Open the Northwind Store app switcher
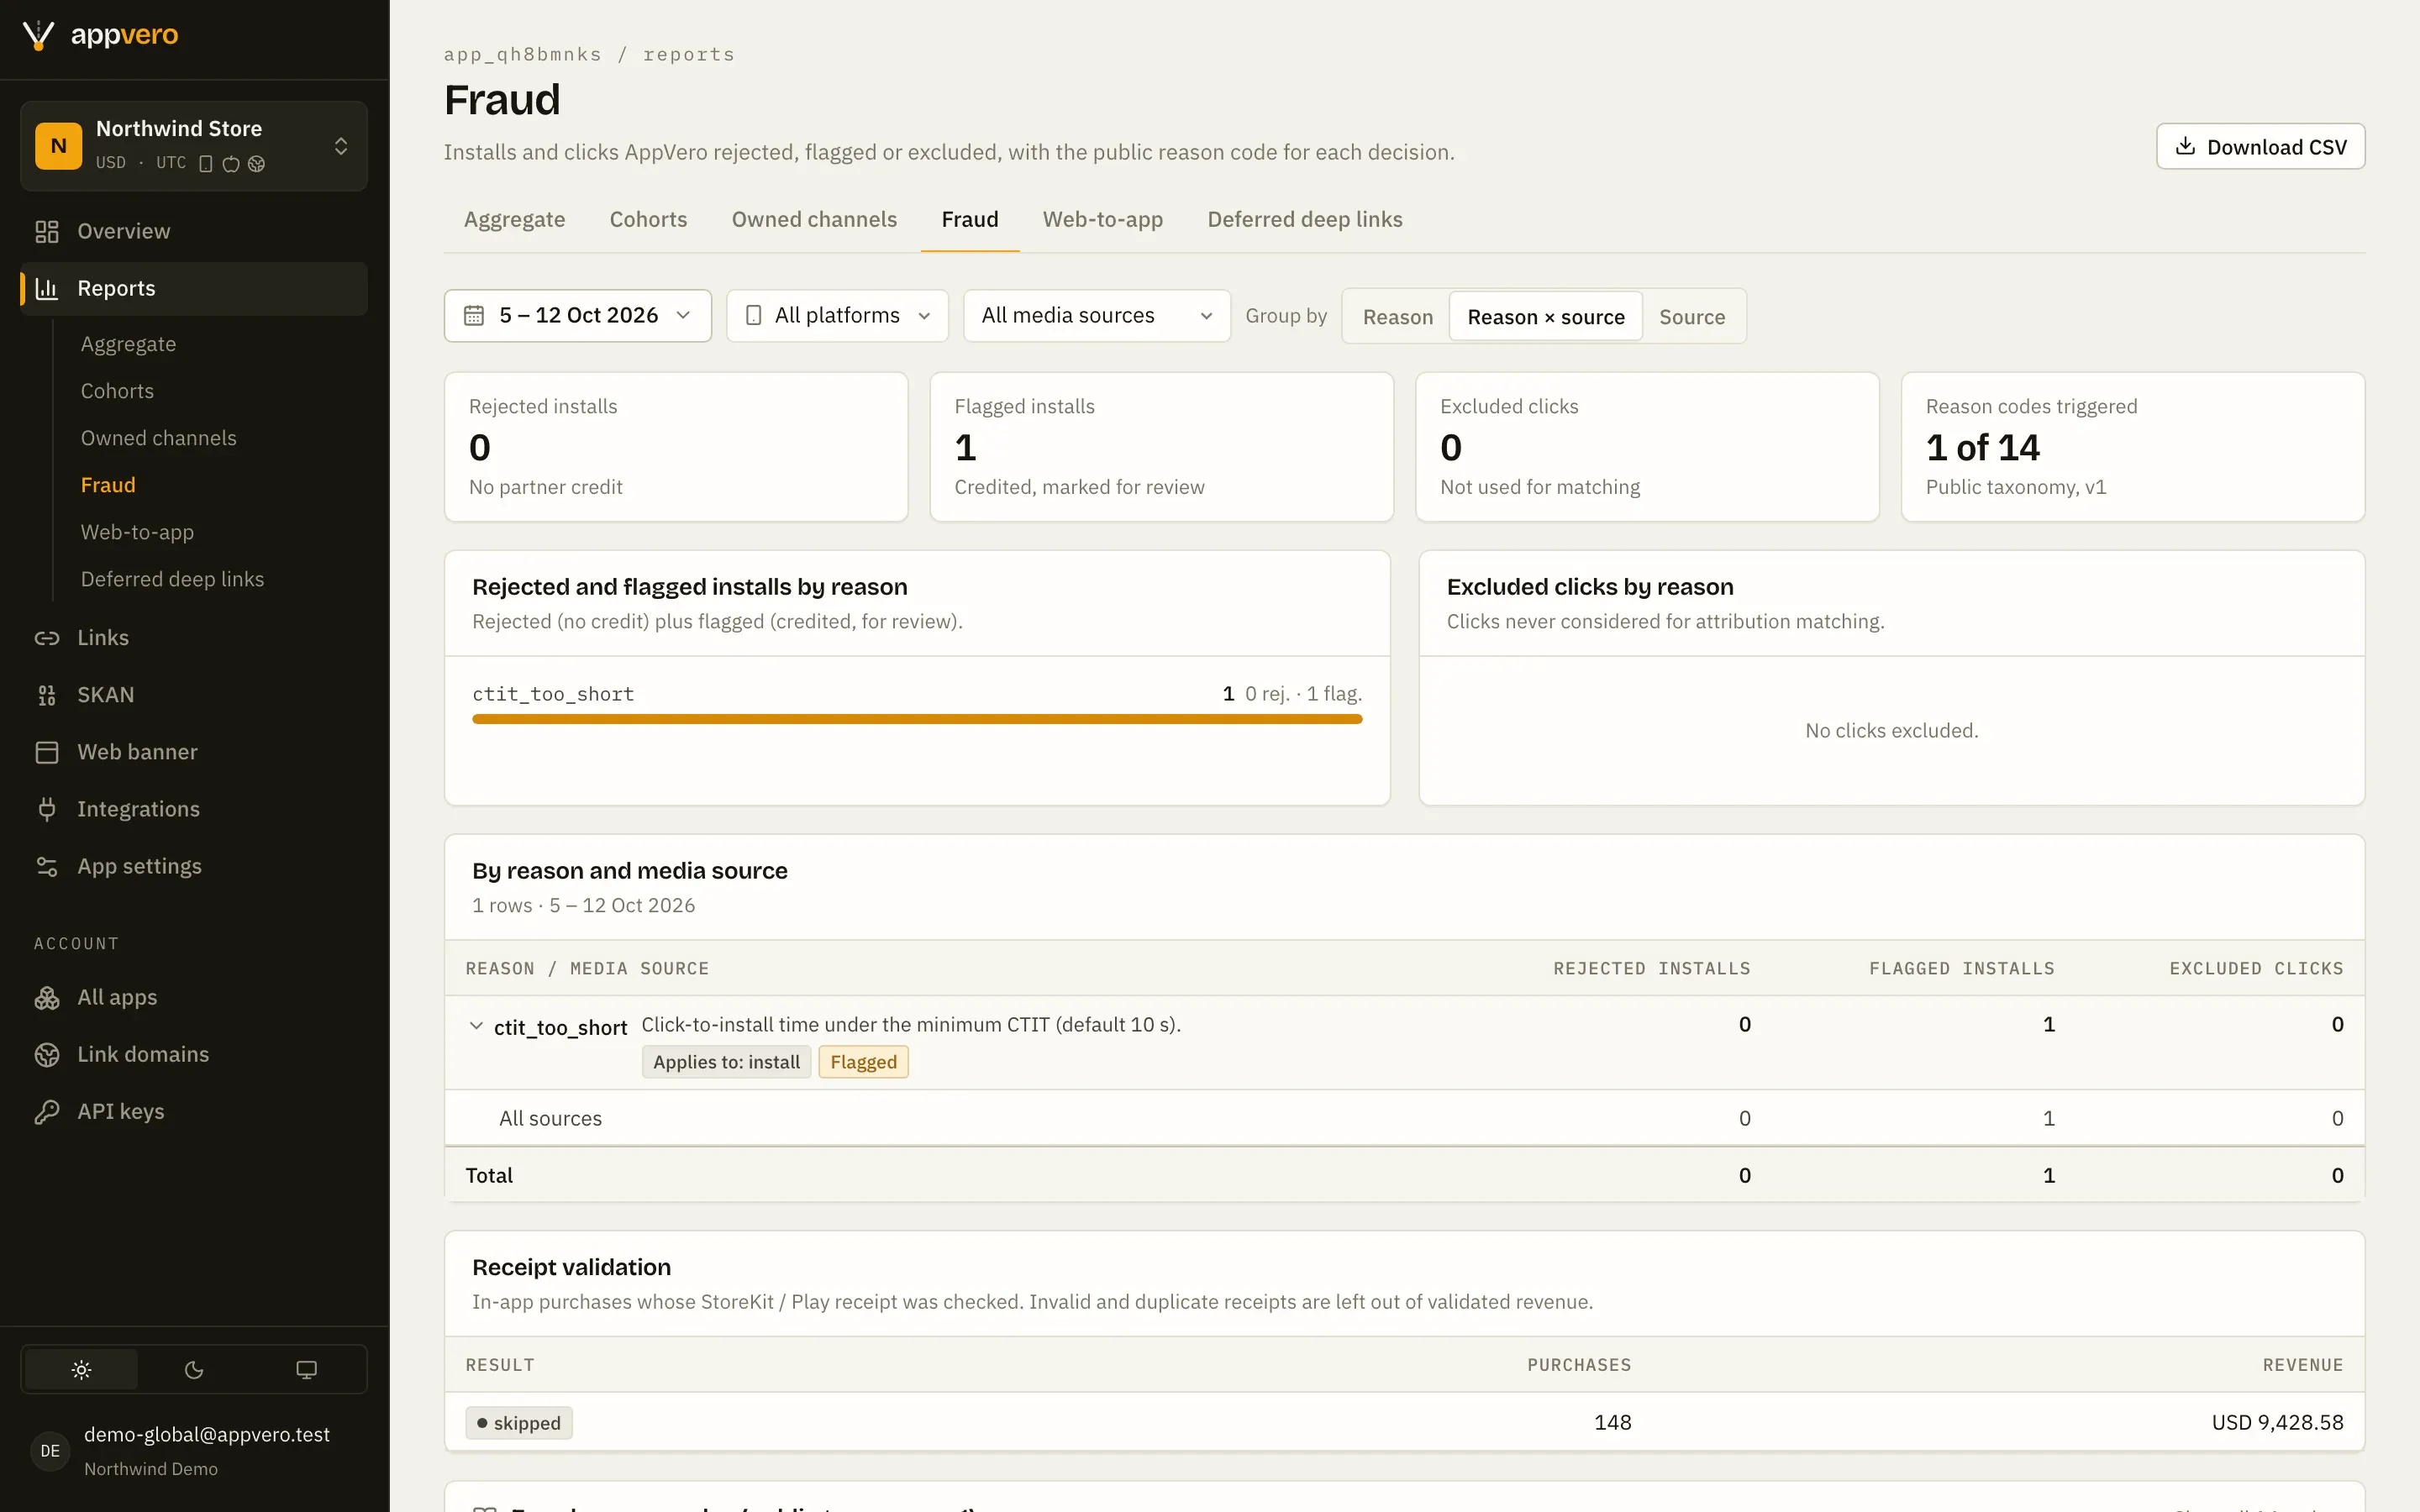 tap(194, 146)
